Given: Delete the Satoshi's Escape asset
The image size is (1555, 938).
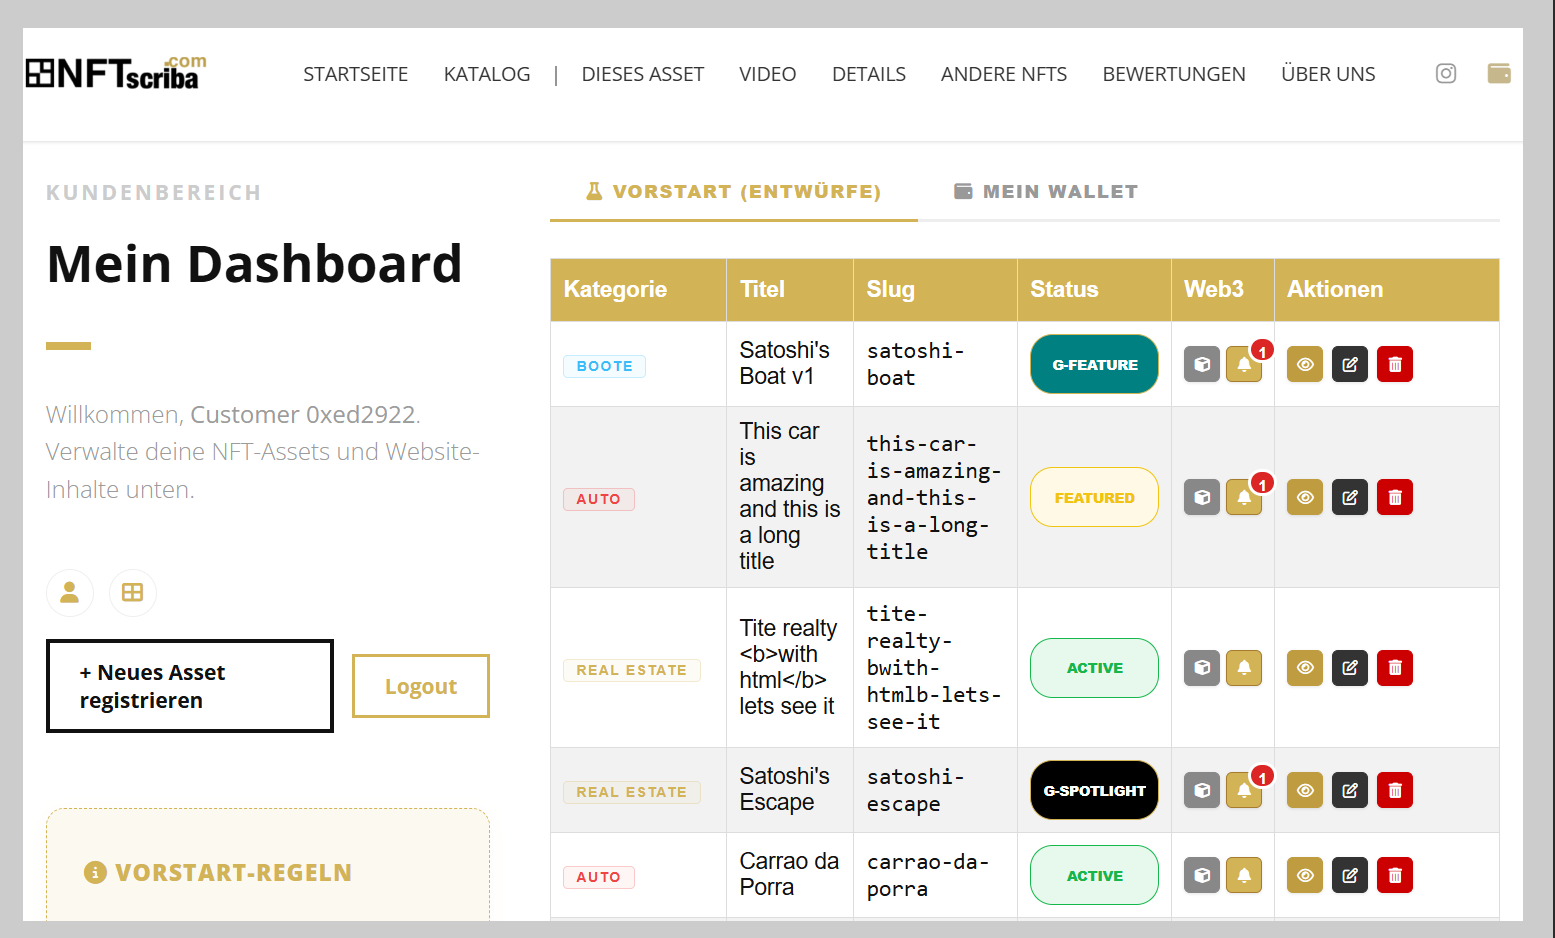Looking at the screenshot, I should tap(1395, 790).
